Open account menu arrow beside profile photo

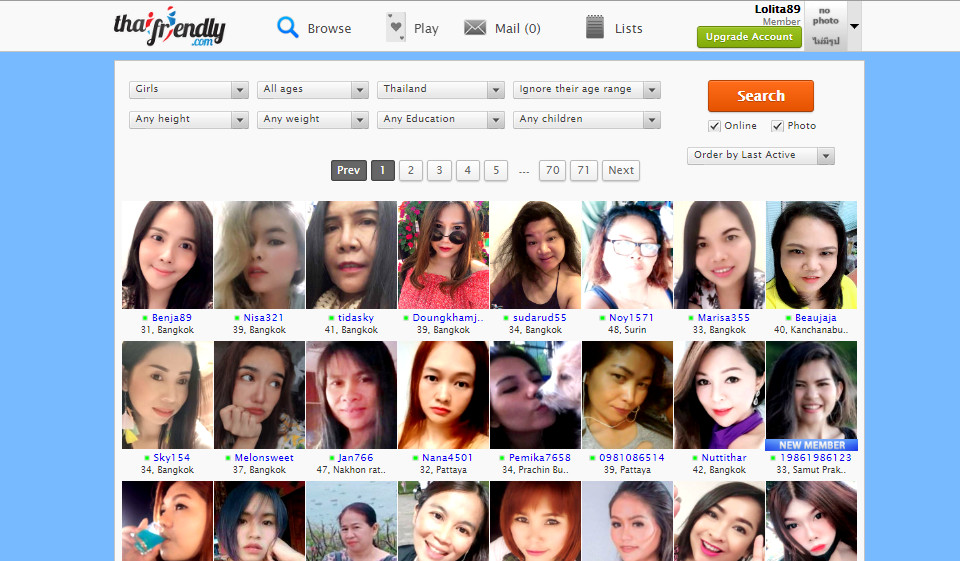click(x=854, y=26)
